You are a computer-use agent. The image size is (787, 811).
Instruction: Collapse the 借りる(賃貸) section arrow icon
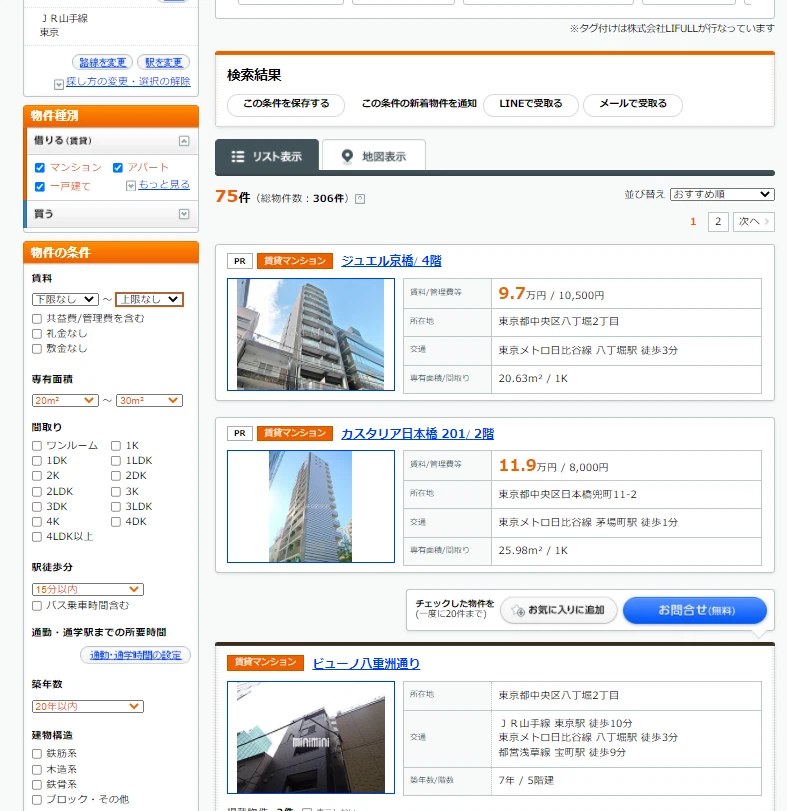[184, 141]
